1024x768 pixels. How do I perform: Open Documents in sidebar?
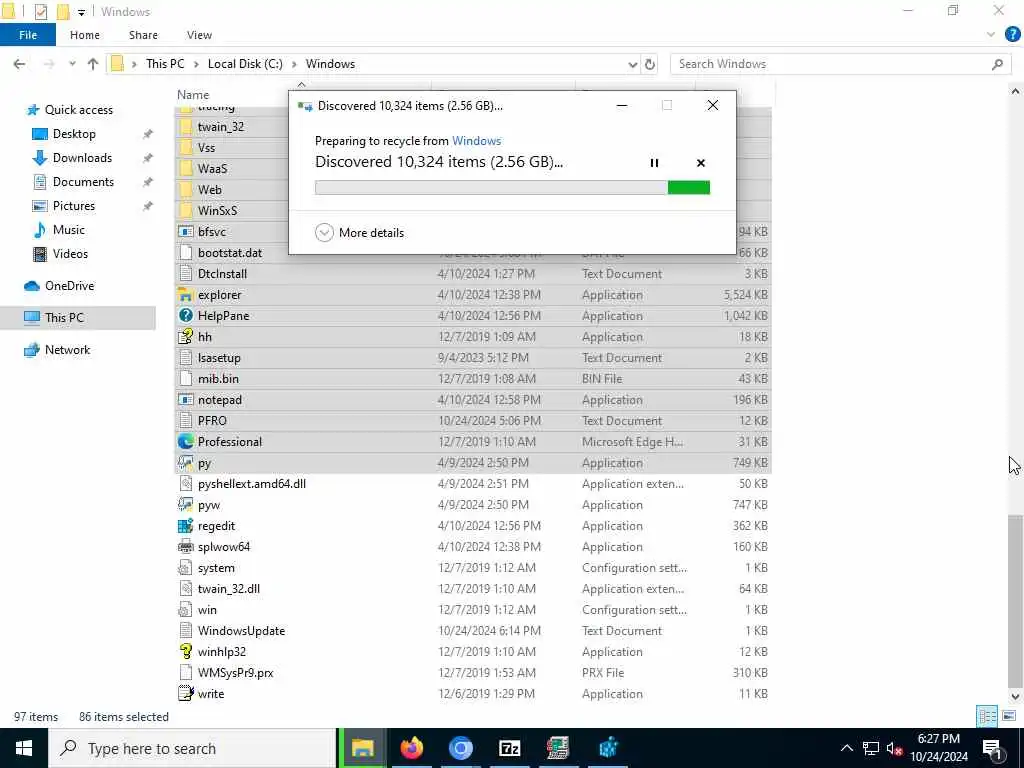pos(83,182)
